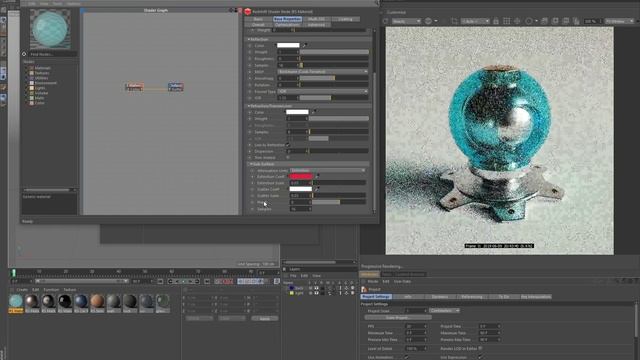Switch to the Optimizations tab
Screen dimensions: 640x360
point(287,24)
